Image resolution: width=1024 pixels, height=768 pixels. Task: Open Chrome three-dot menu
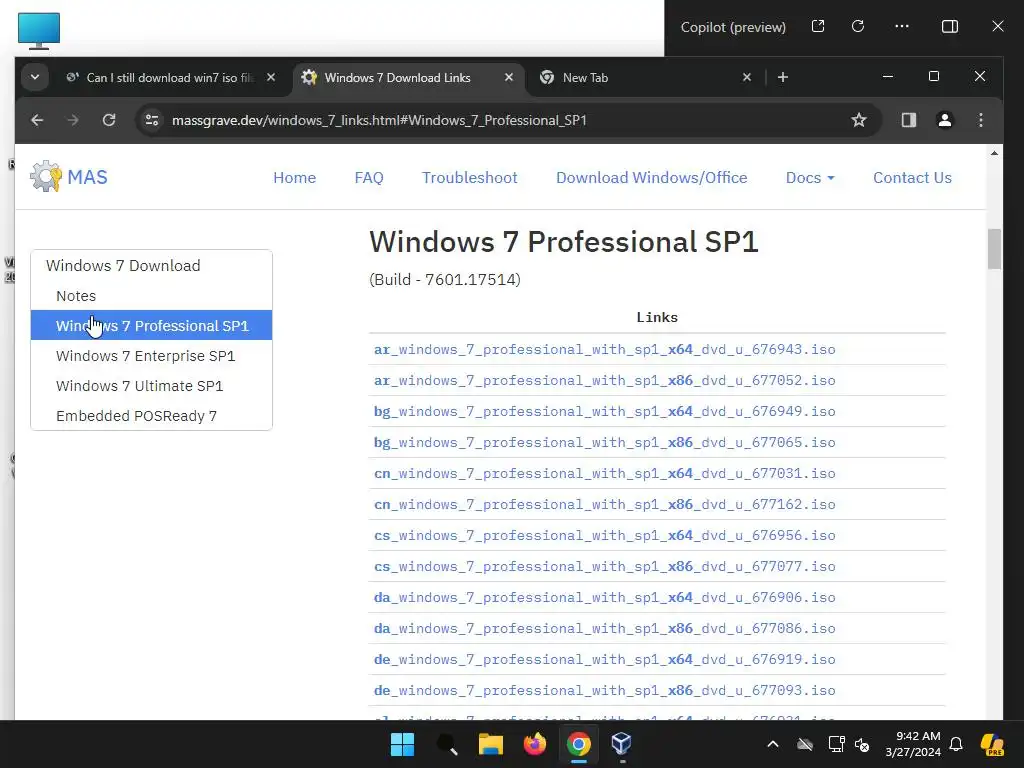click(x=980, y=120)
